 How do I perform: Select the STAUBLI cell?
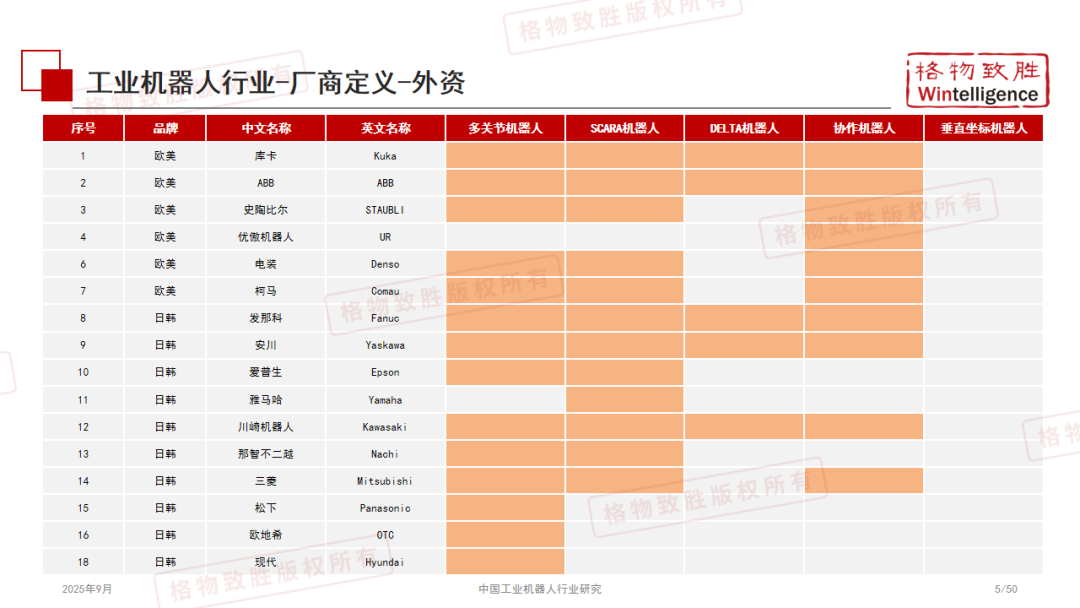click(386, 209)
